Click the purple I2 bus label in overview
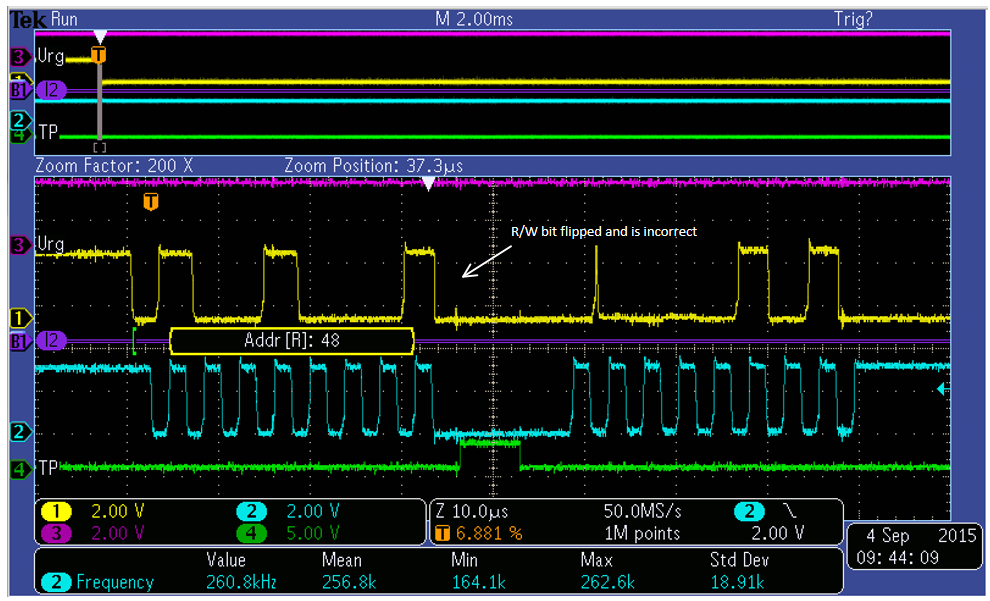Screen dimensions: 990x601 (x=51, y=90)
